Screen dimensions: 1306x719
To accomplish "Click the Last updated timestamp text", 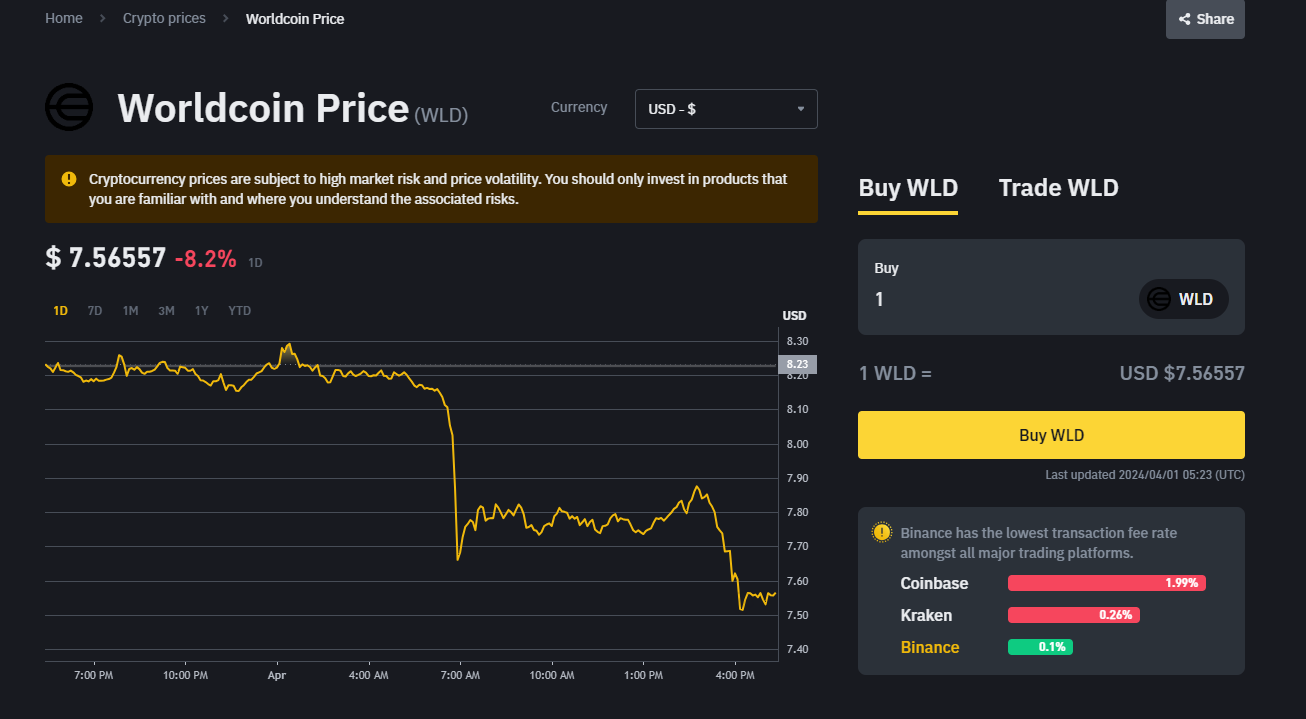I will [1145, 475].
